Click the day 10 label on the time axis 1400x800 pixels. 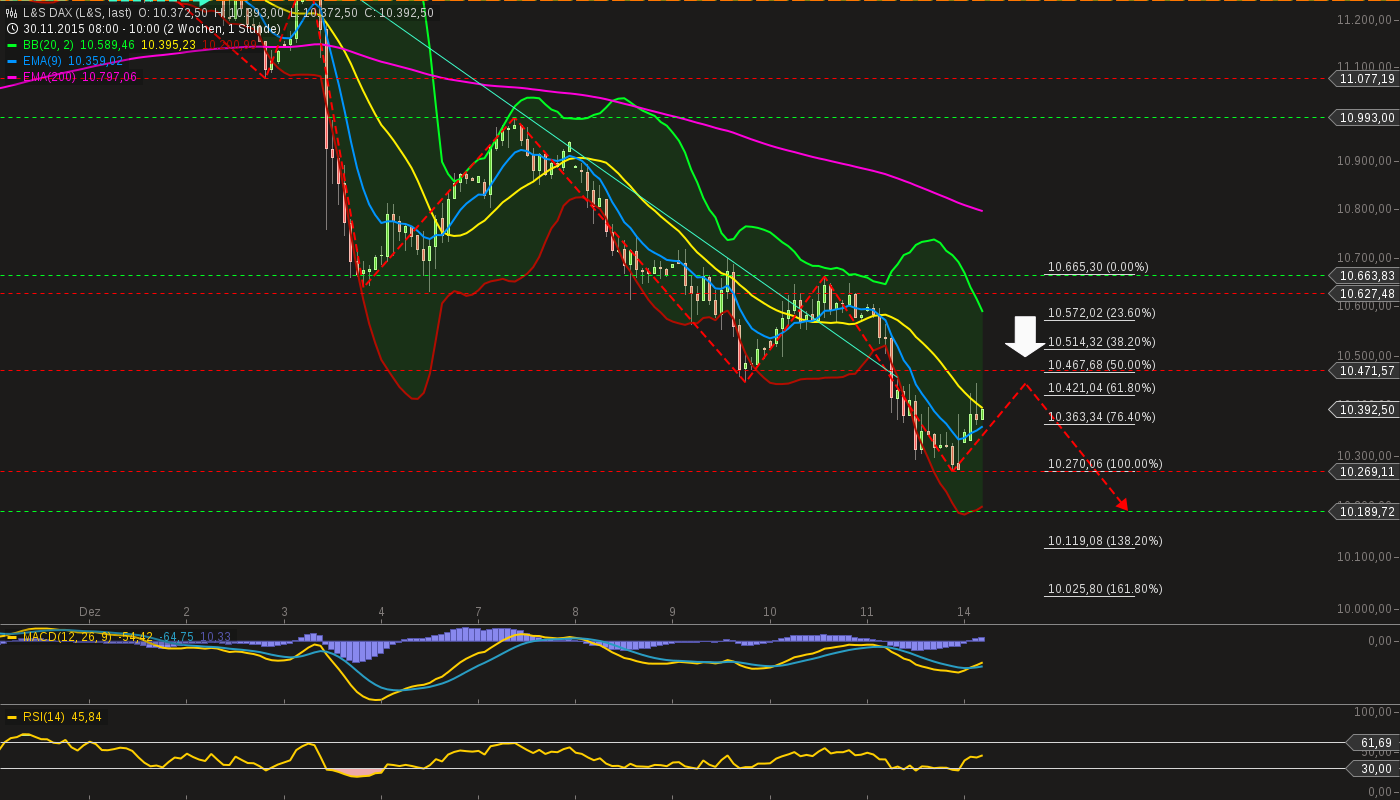[x=769, y=611]
